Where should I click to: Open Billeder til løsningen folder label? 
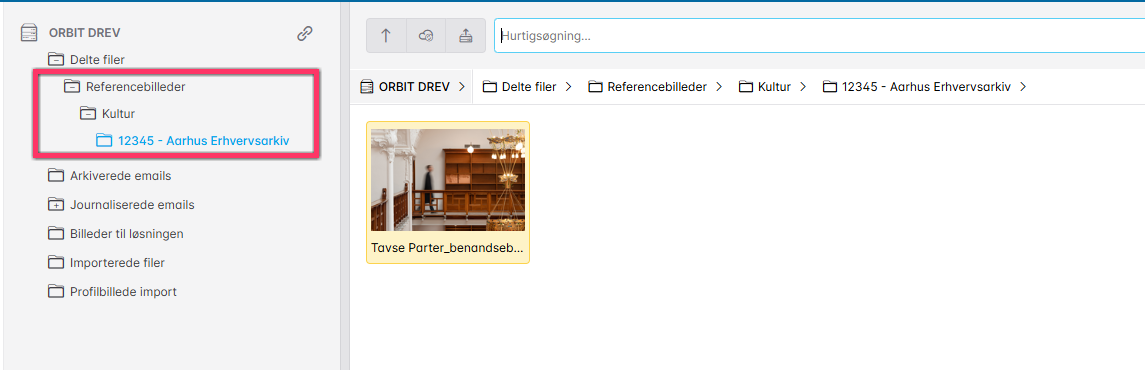pos(126,234)
